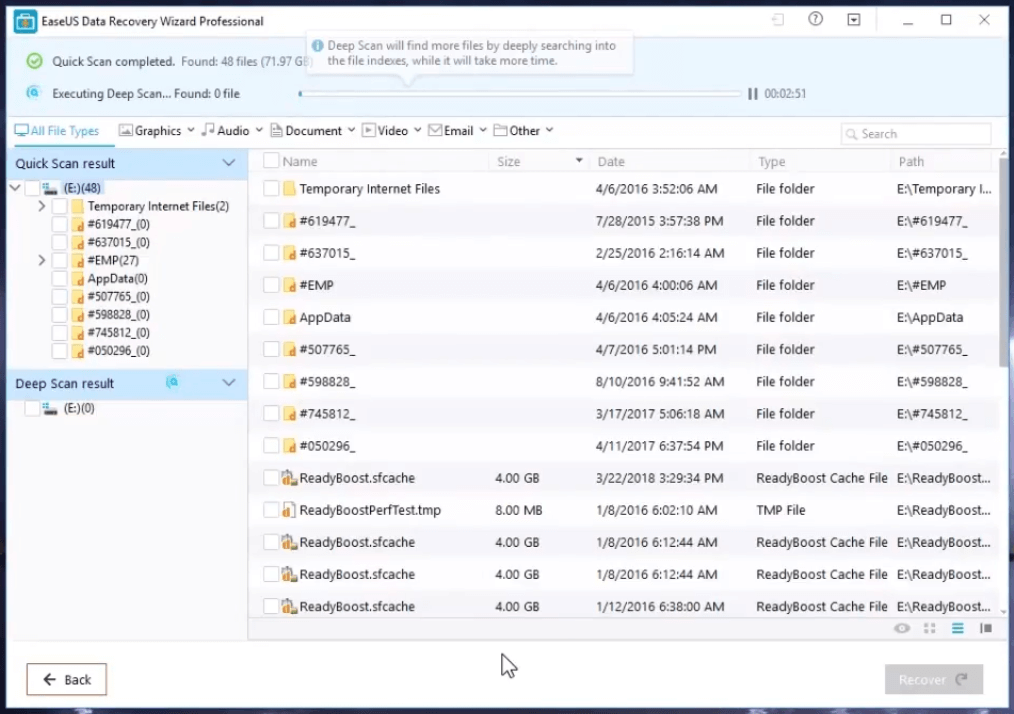Click the preview eye icon
Viewport: 1014px width, 714px height.
pos(902,628)
